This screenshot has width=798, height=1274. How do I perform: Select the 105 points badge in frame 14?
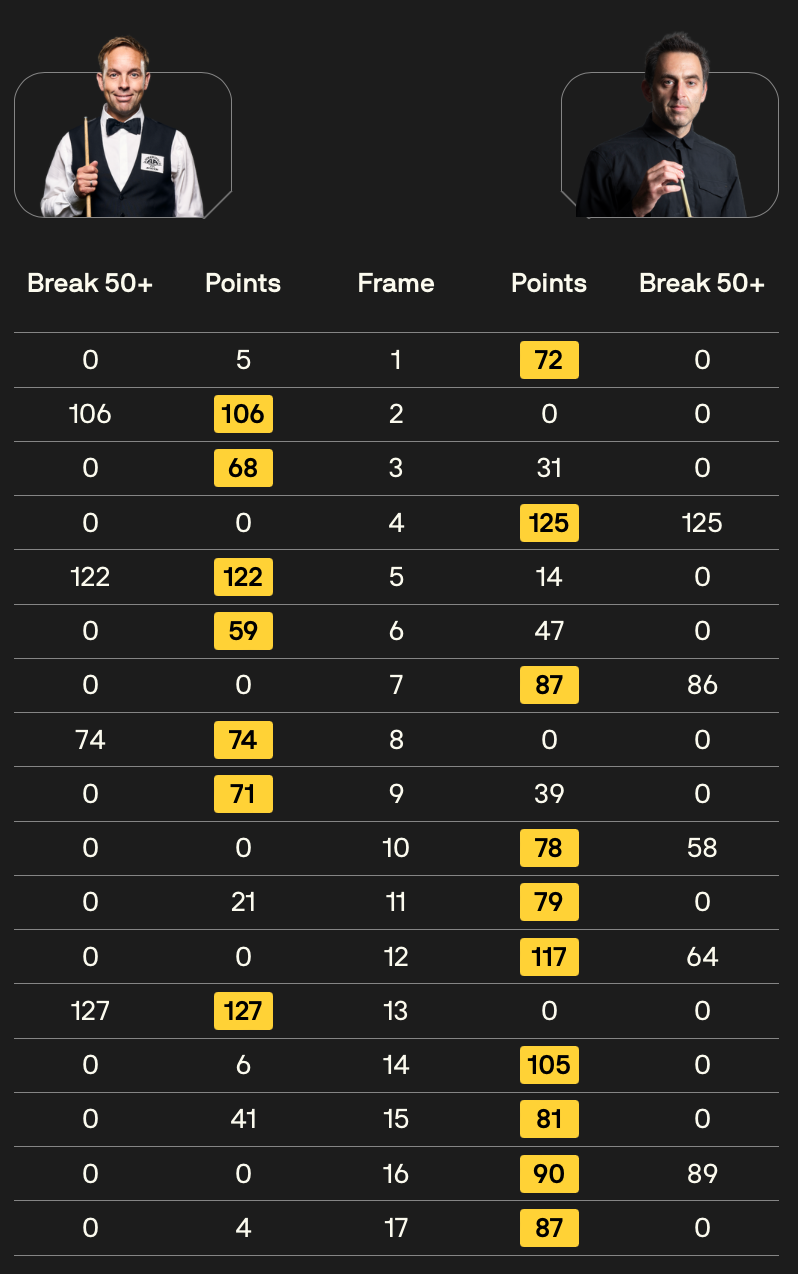pyautogui.click(x=549, y=1065)
